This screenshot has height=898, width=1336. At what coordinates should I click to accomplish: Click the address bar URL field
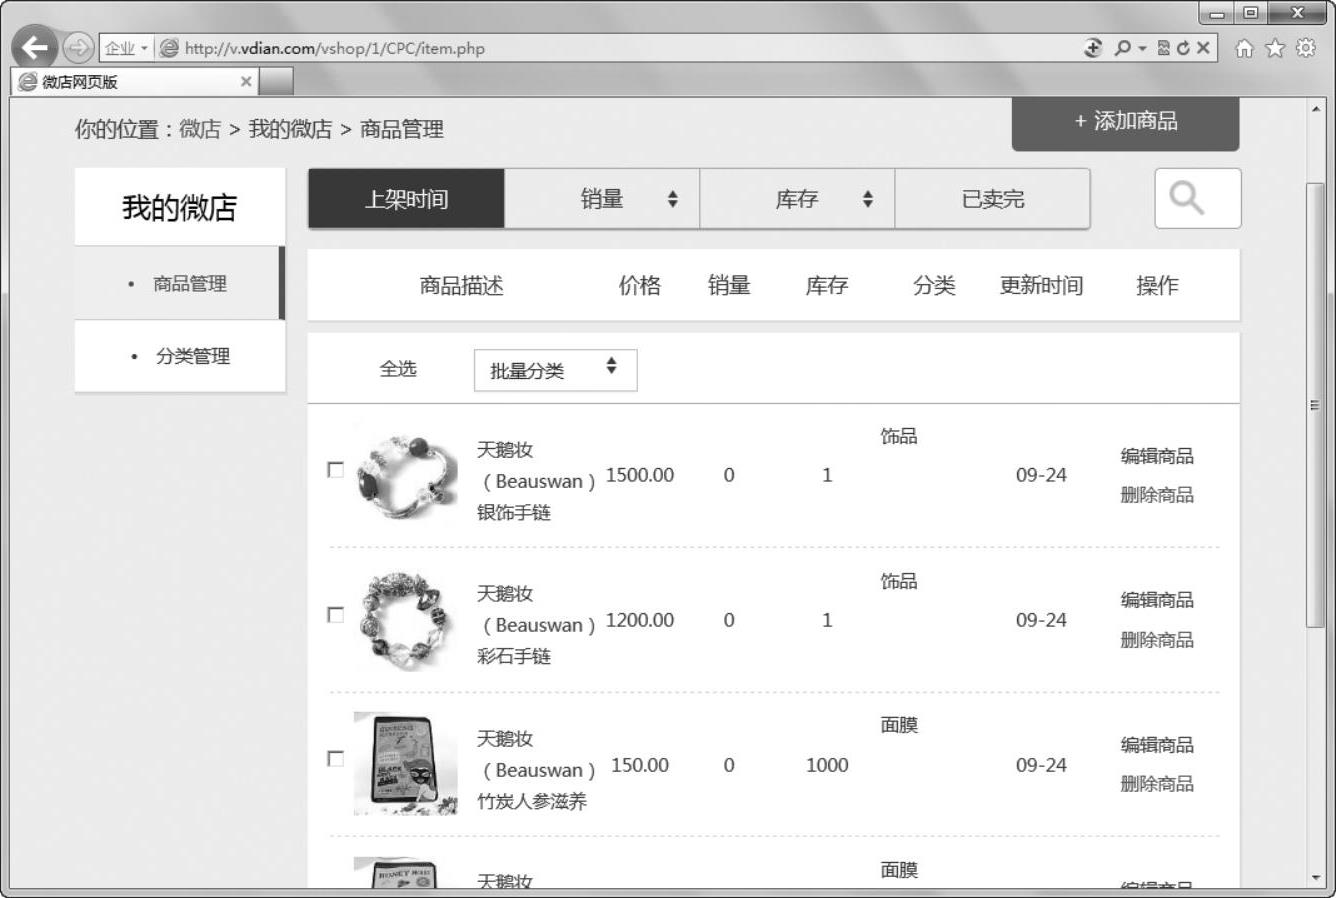[620, 48]
